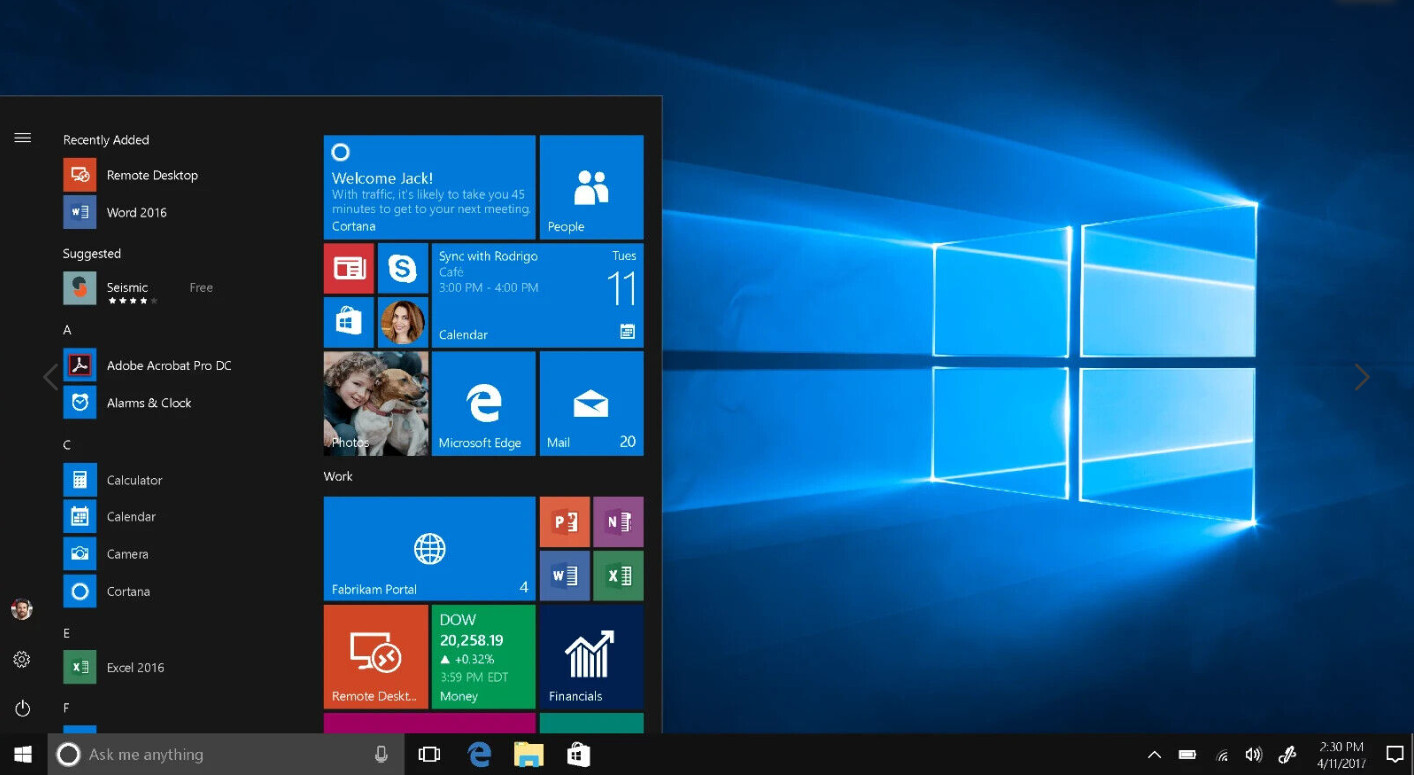Screen dimensions: 1414x775
Task: Click the Power button icon
Action: 22,708
